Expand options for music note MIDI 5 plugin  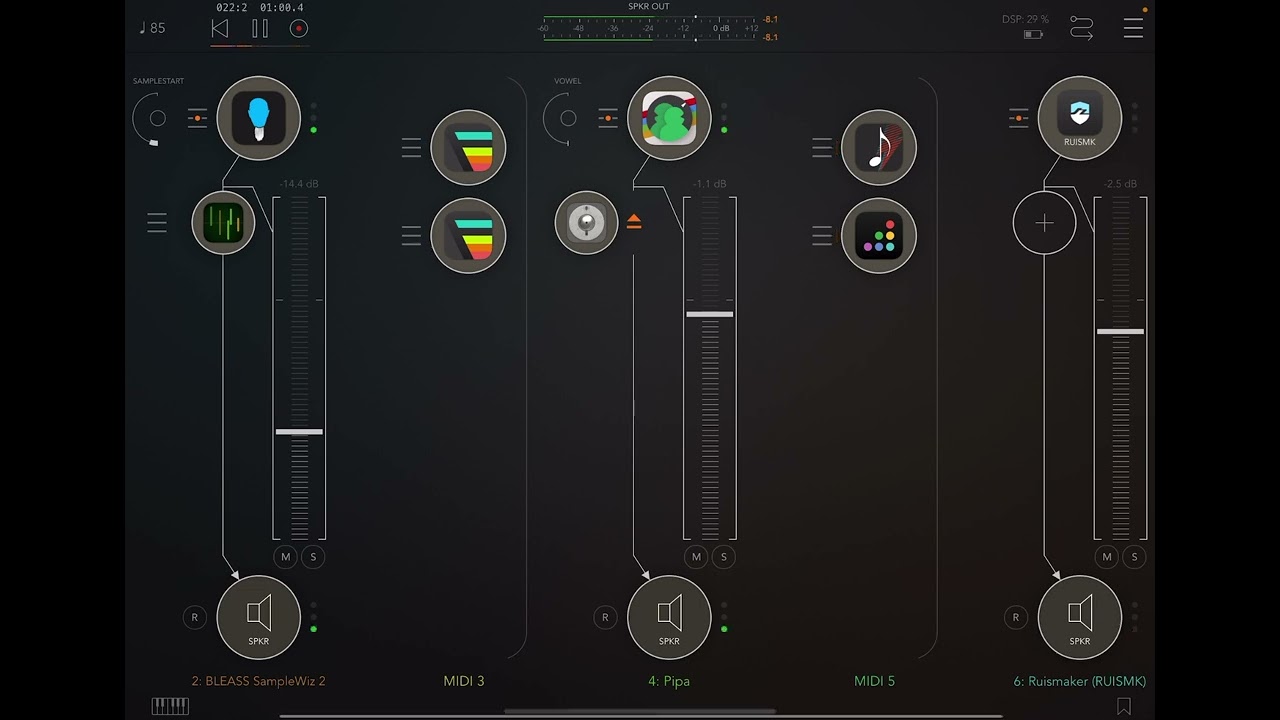coord(822,148)
